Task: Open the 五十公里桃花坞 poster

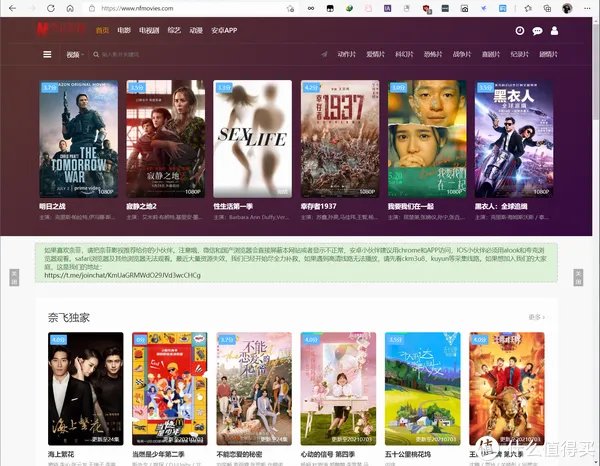Action: click(422, 388)
